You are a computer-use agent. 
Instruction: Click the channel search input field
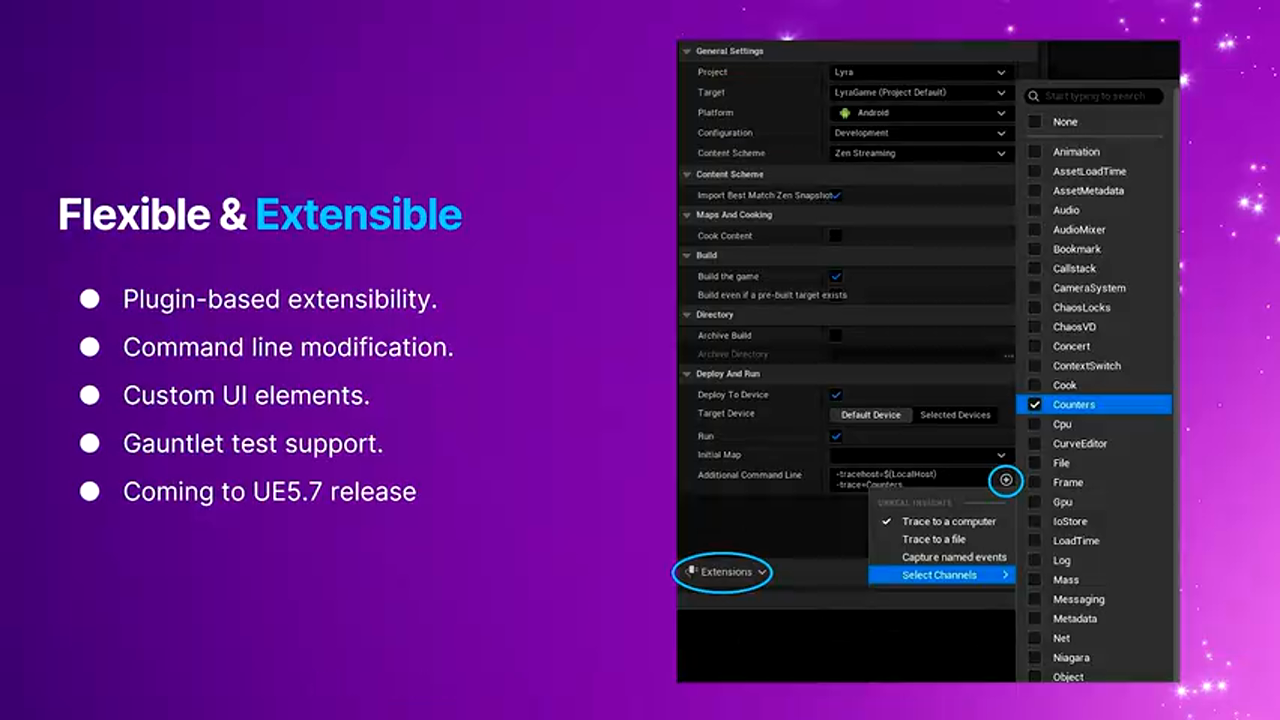pos(1100,97)
